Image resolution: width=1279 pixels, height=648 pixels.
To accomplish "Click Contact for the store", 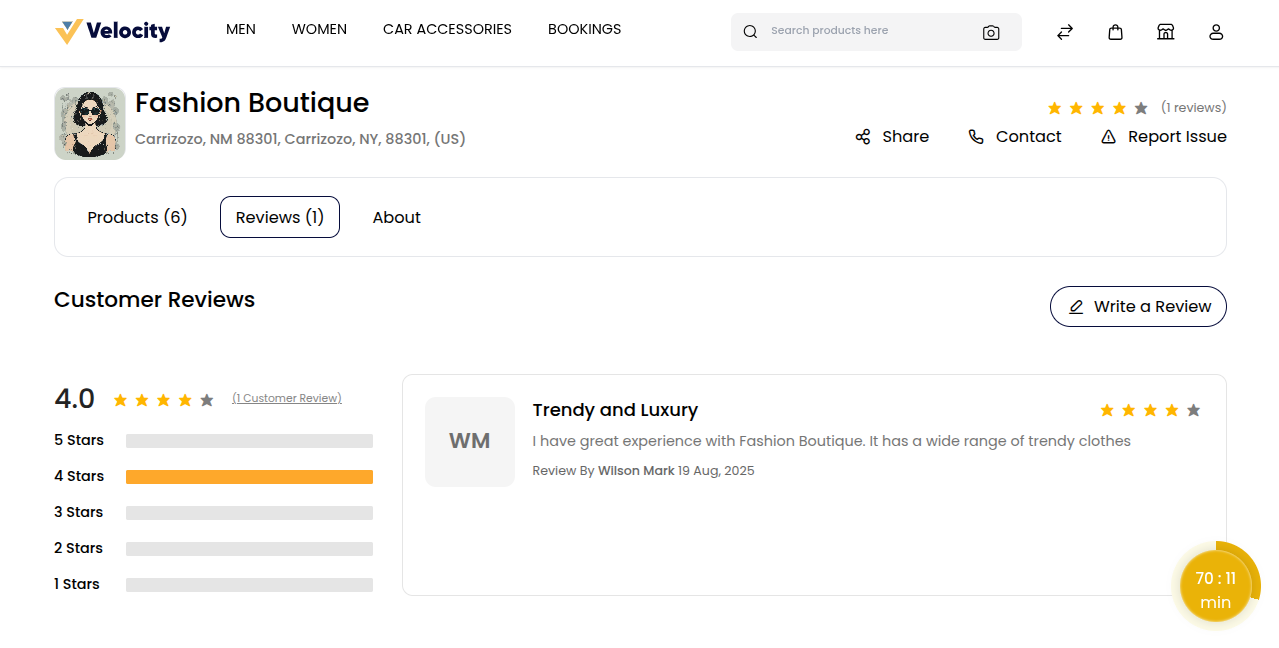I will [x=1015, y=137].
